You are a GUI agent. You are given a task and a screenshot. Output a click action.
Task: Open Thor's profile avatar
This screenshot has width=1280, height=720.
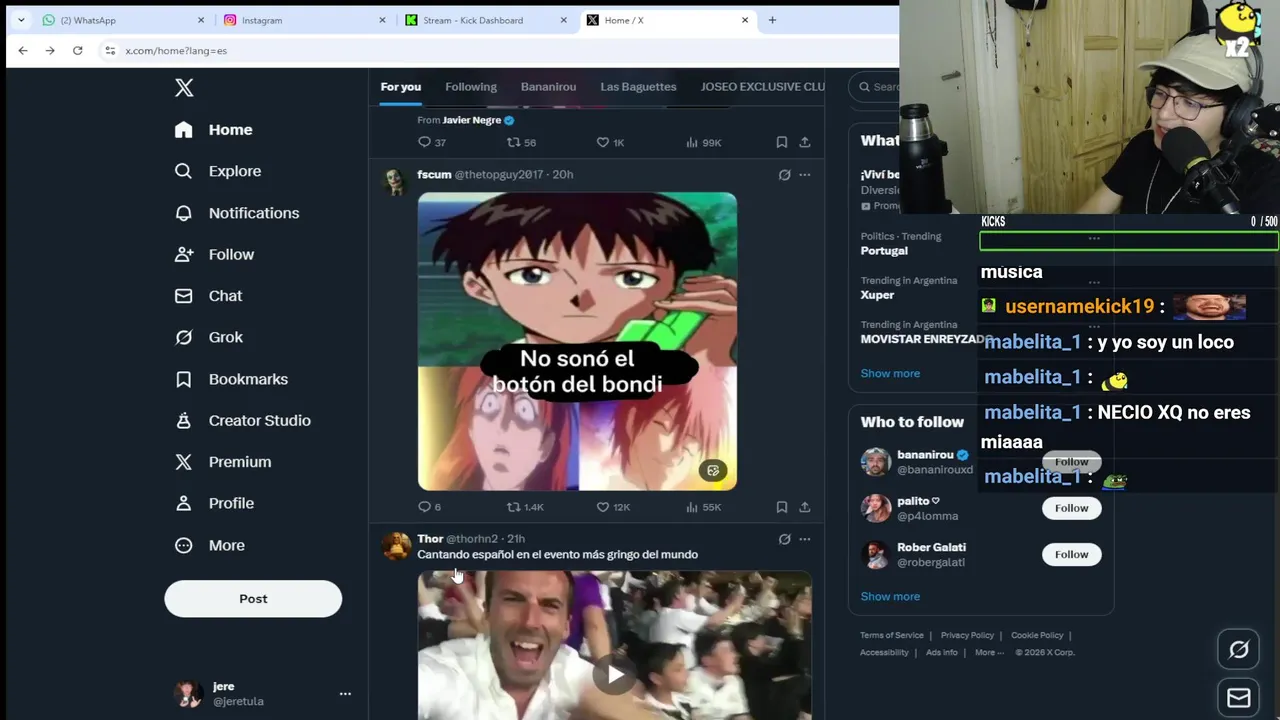point(396,546)
